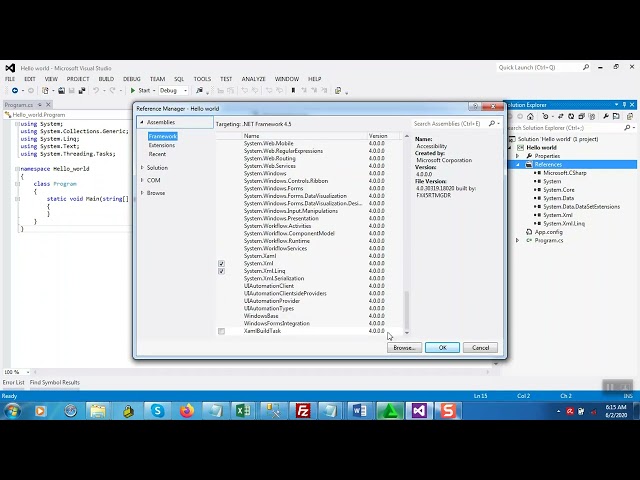Click the Browse... button in Reference Manager
This screenshot has width=640, height=480.
click(404, 347)
